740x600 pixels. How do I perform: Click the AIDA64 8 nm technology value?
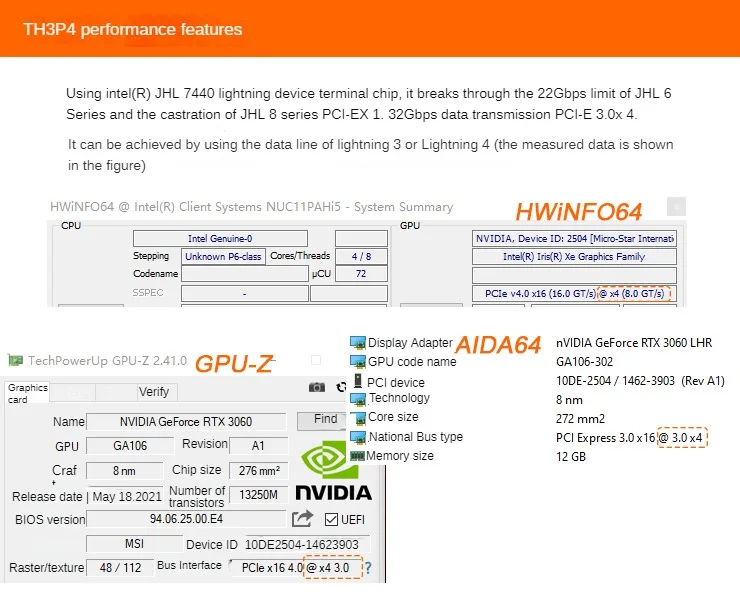click(569, 400)
